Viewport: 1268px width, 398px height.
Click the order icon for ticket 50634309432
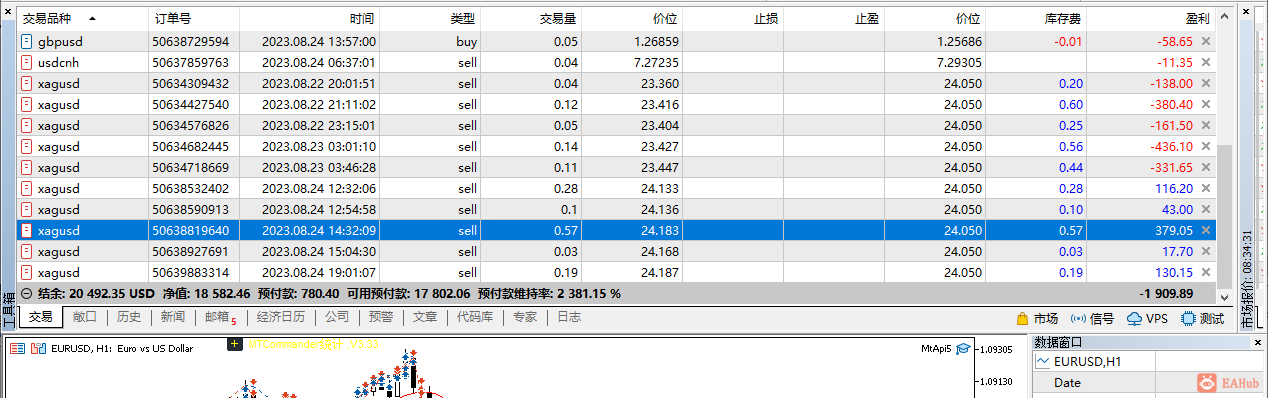[x=27, y=83]
